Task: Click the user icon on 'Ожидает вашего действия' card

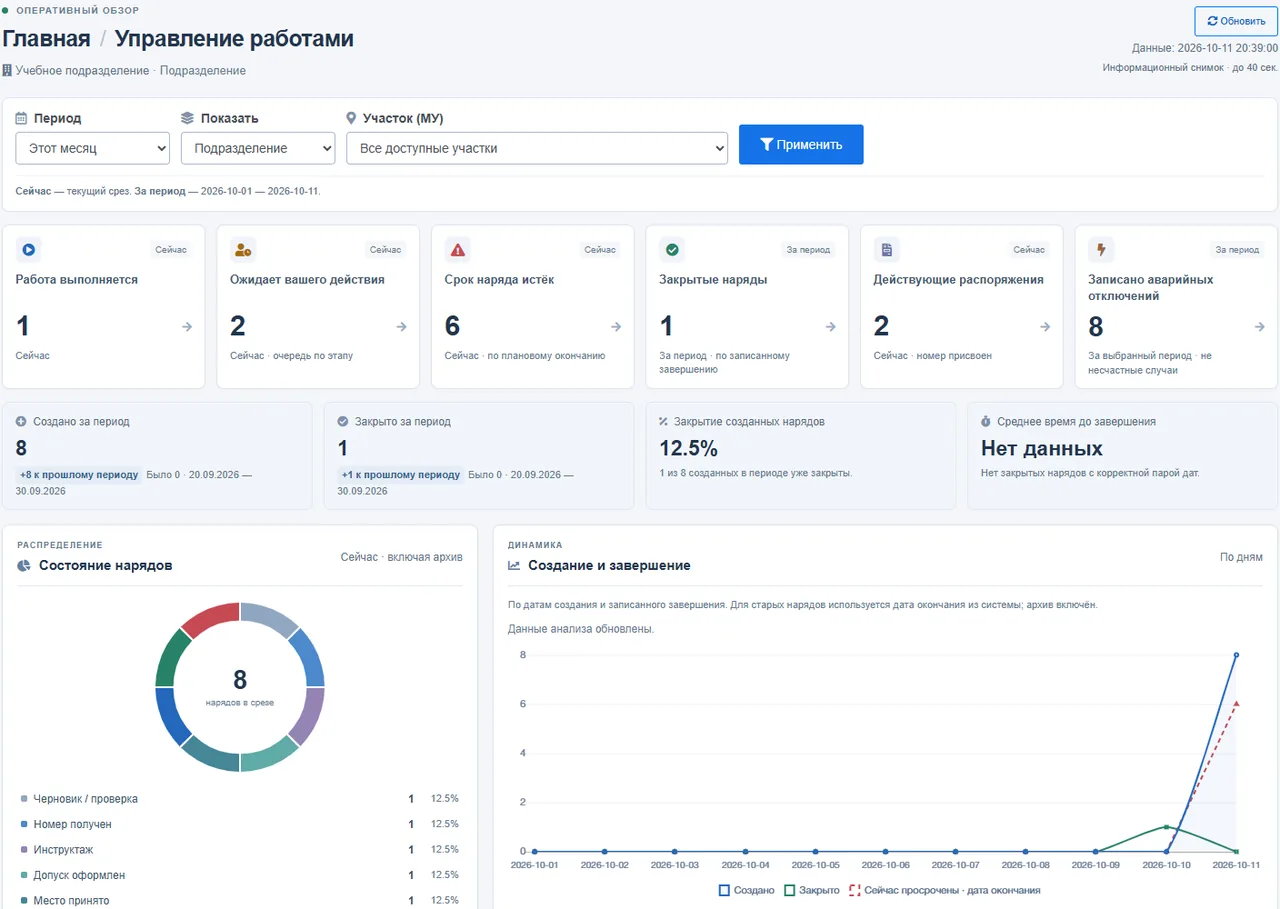Action: pyautogui.click(x=243, y=249)
